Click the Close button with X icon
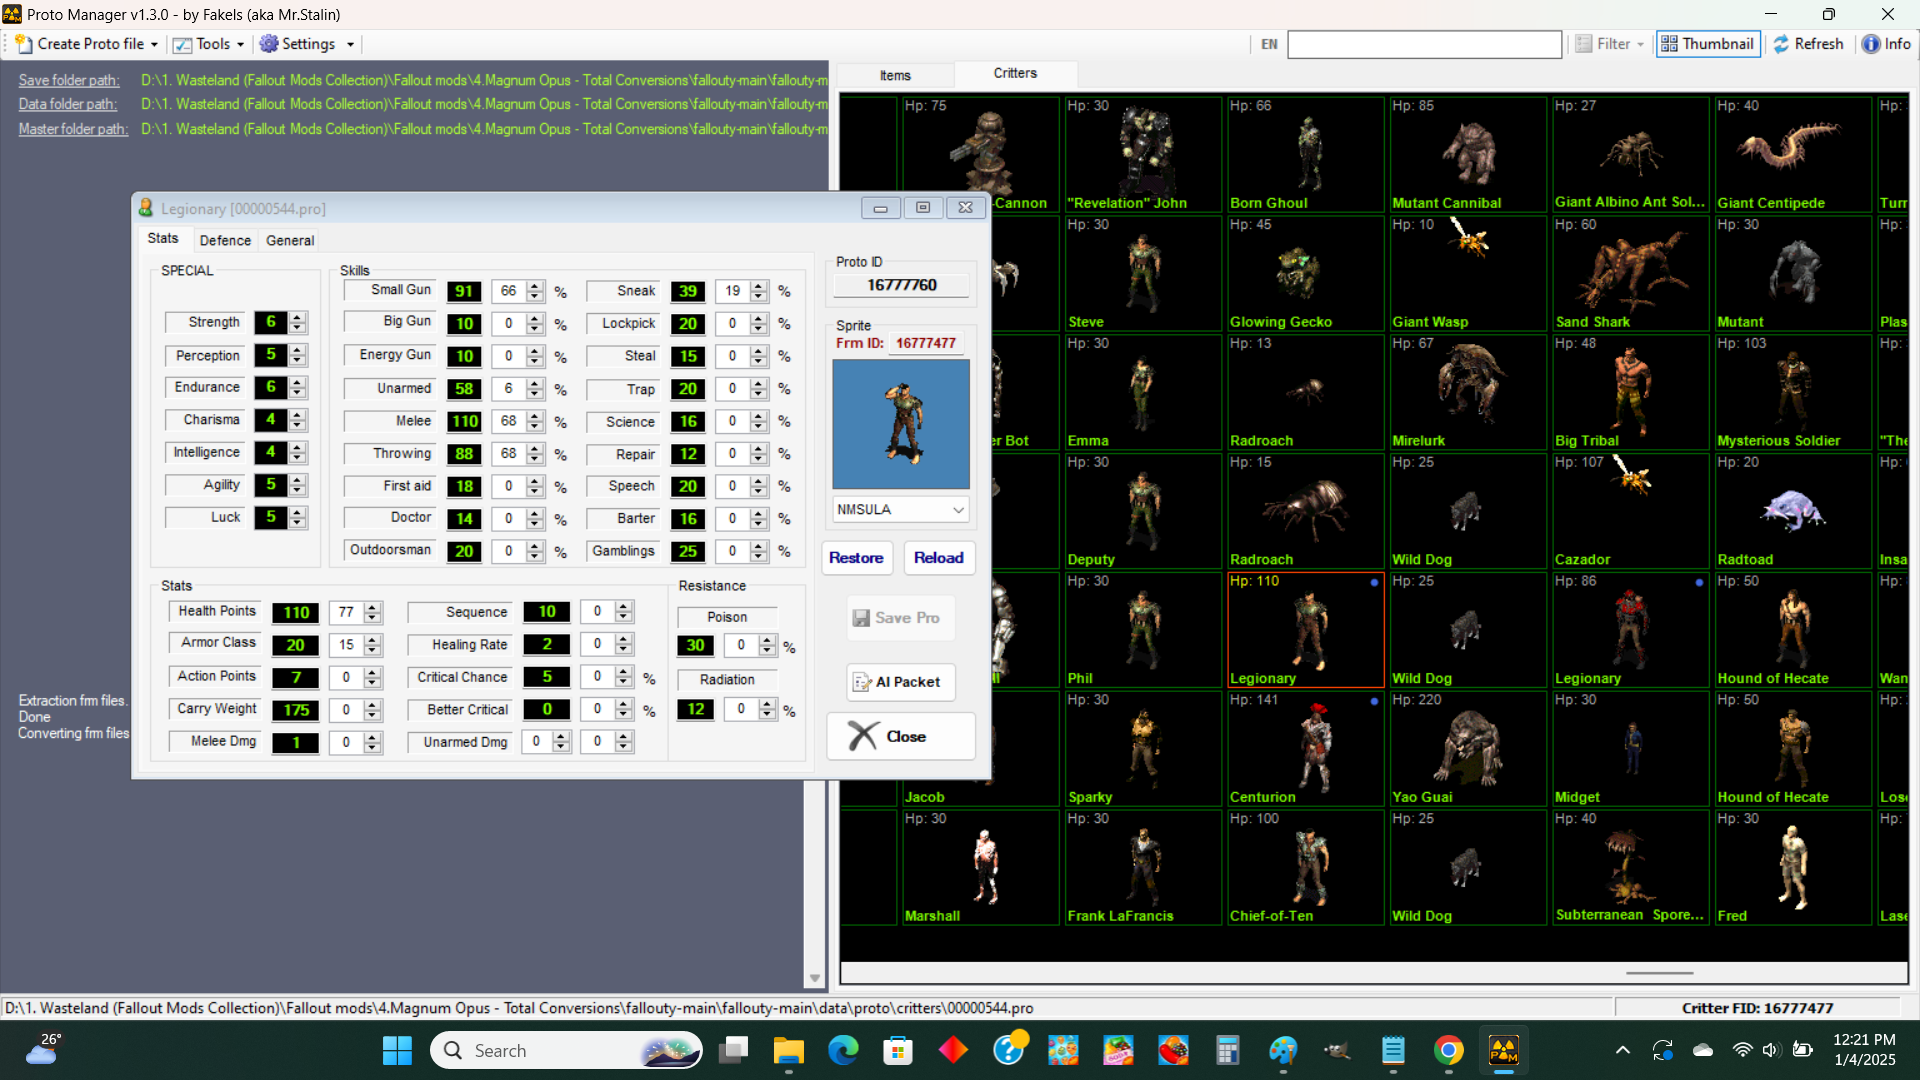The image size is (1920, 1080). (901, 736)
